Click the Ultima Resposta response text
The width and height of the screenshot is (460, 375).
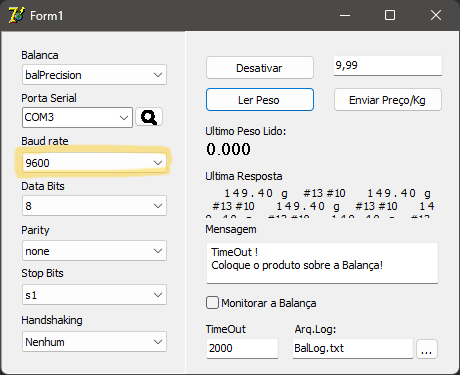320,202
